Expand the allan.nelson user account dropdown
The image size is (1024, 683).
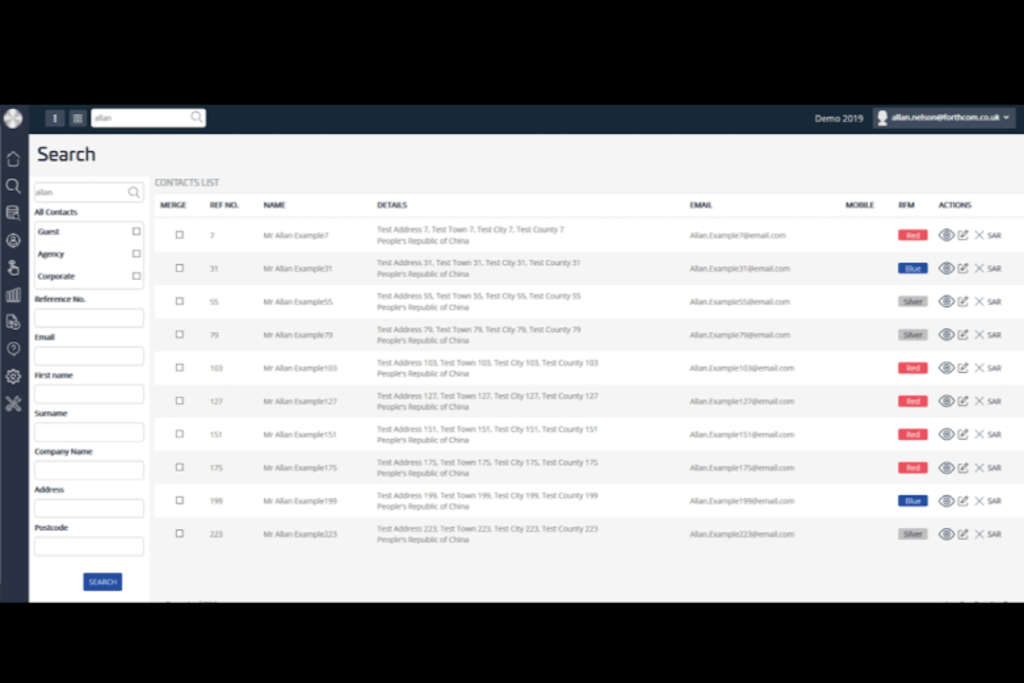click(944, 118)
